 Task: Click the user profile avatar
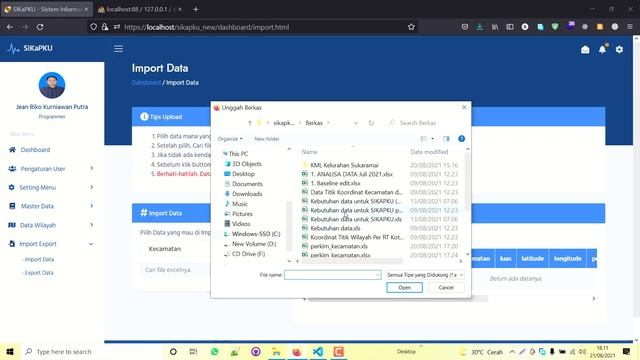(x=52, y=85)
